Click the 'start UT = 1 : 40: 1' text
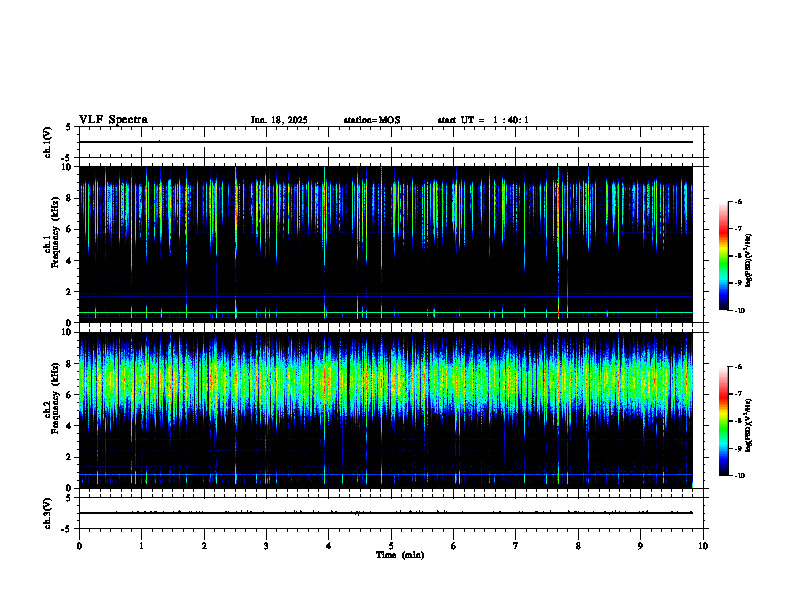Image resolution: width=792 pixels, height=612 pixels. pos(483,120)
